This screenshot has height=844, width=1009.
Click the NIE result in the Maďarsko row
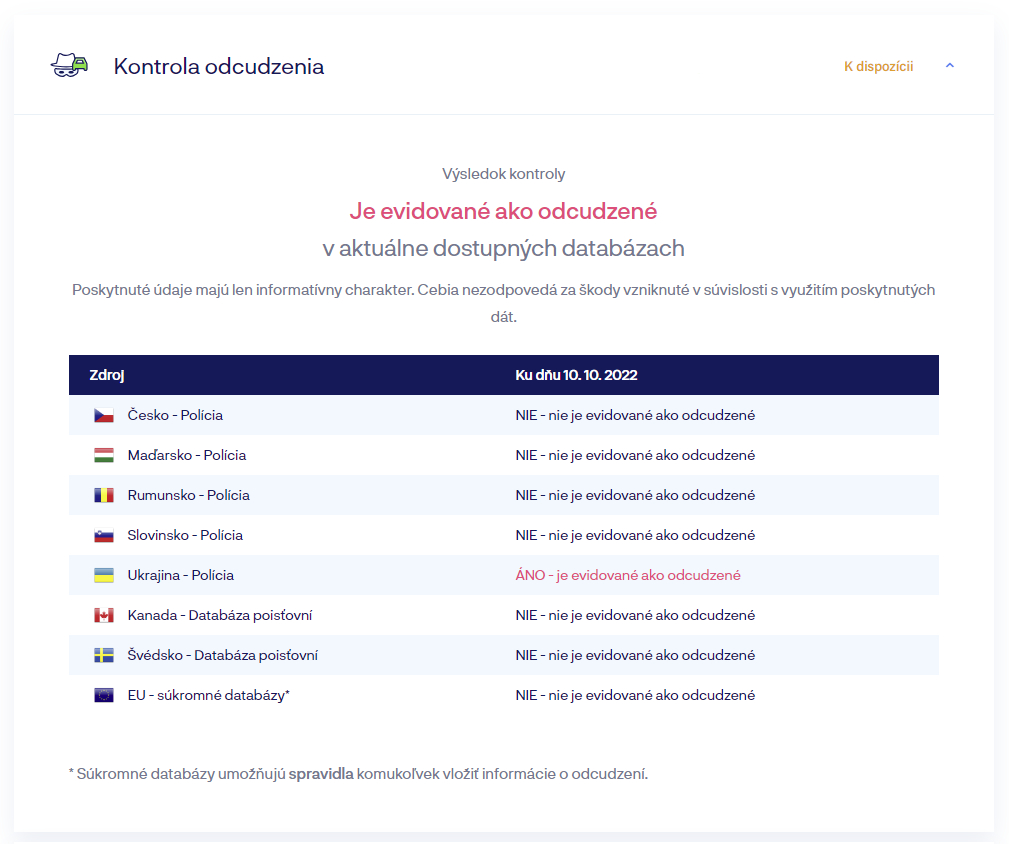635,455
